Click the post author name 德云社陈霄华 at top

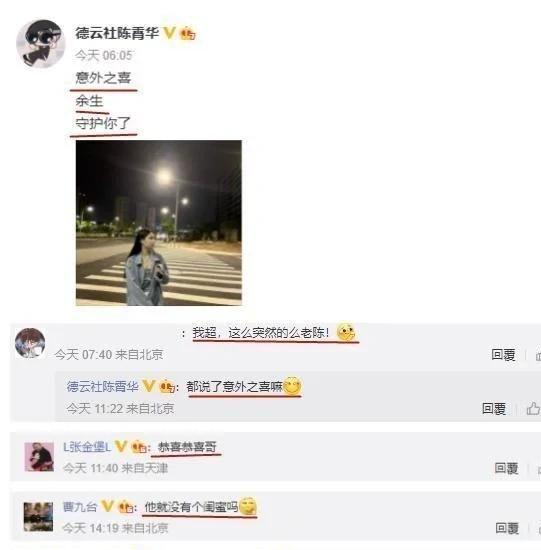tap(117, 33)
